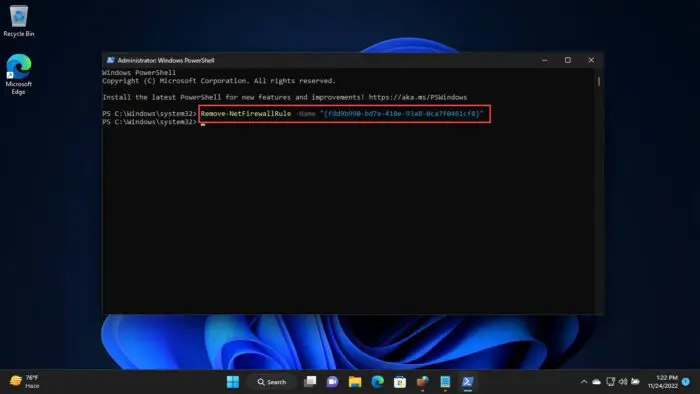
Task: Open the Windows Start menu
Action: (233, 382)
